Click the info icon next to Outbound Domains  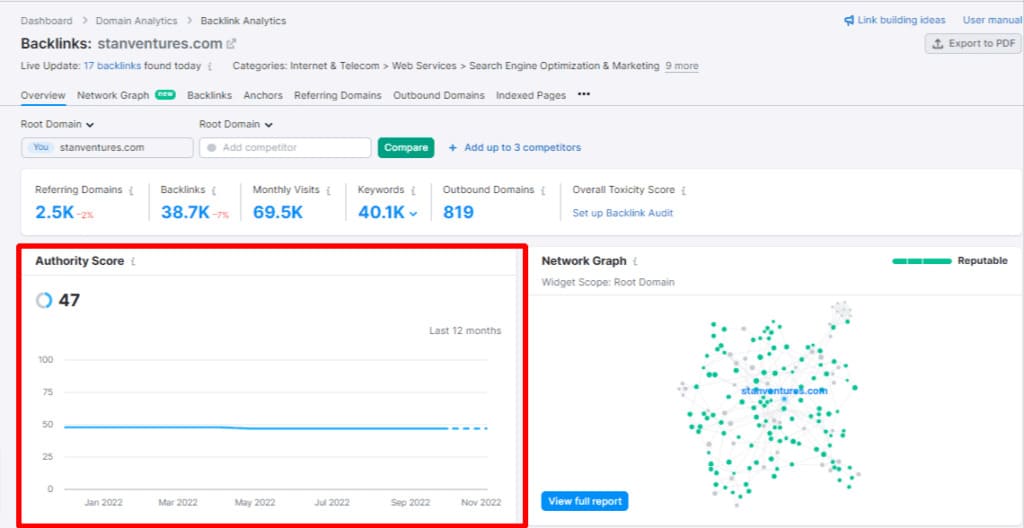point(543,191)
